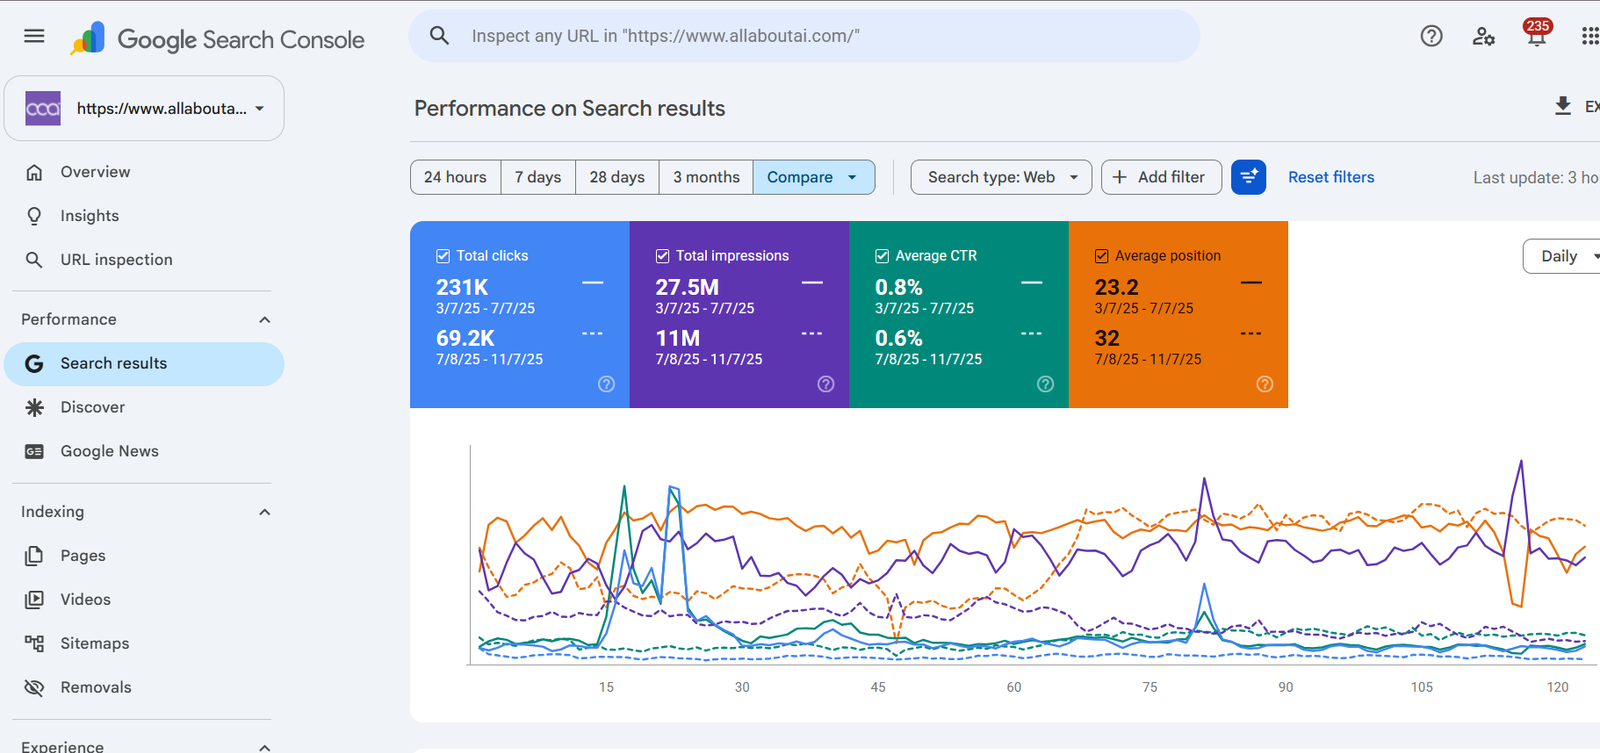Click the Help question mark icon
Viewport: 1600px width, 753px height.
1431,36
